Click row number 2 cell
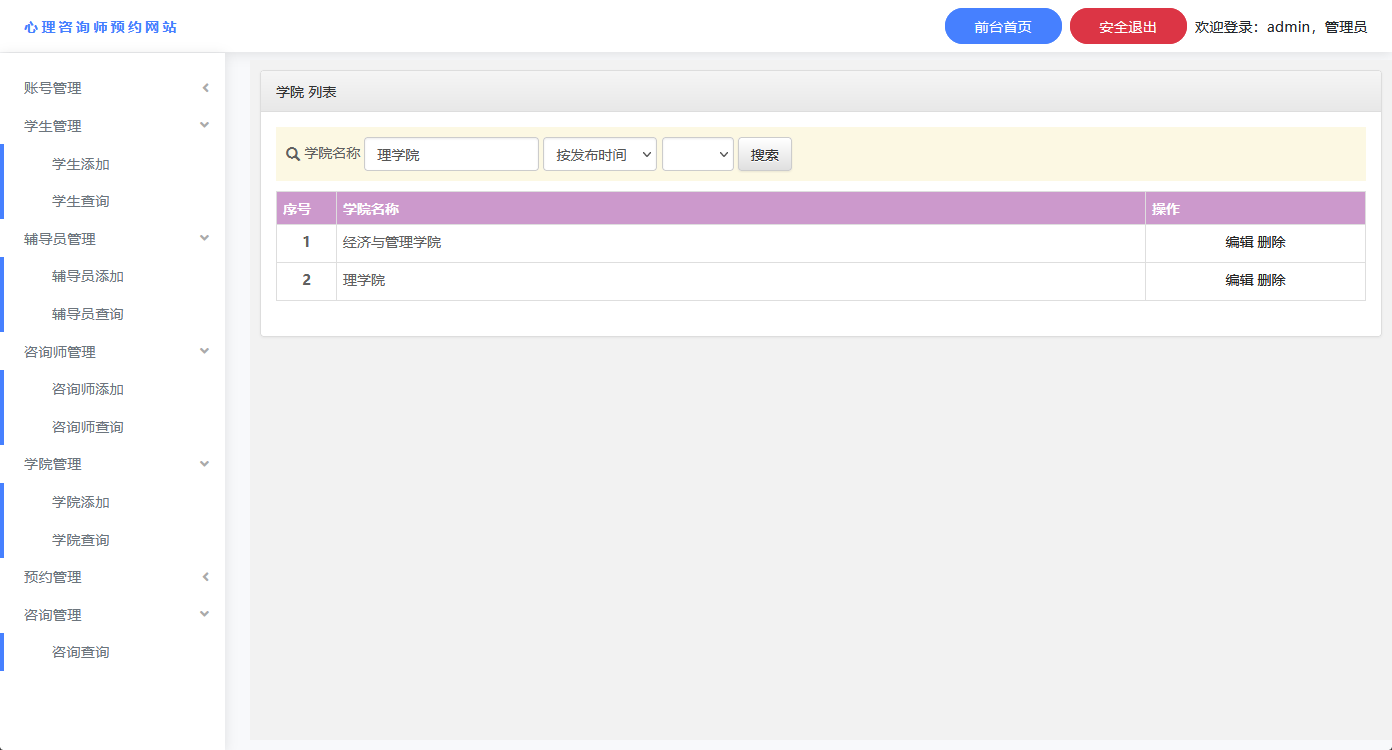Screen dimensions: 1392x750 (306, 280)
